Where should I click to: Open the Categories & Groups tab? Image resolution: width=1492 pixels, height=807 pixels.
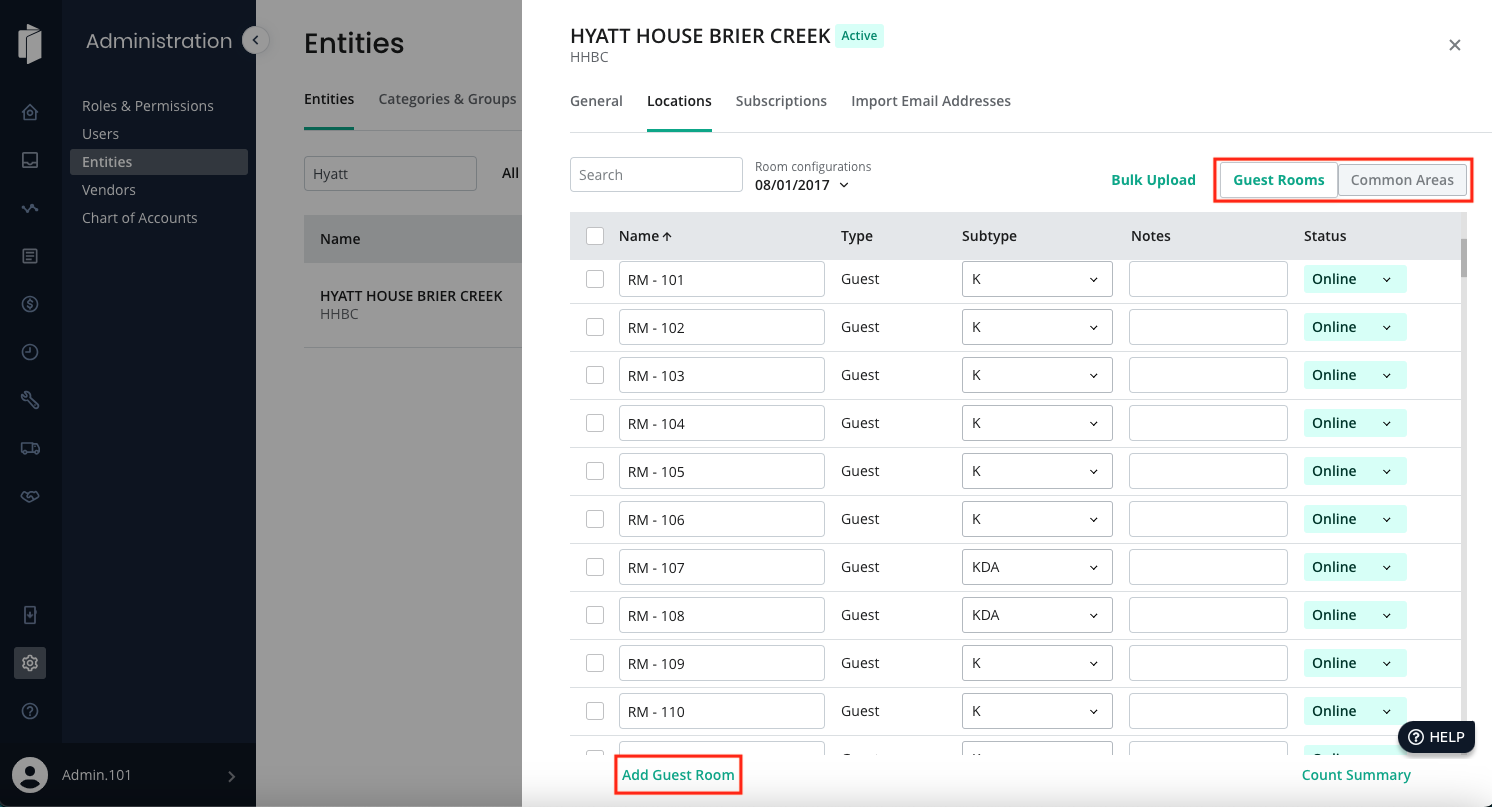tap(447, 99)
